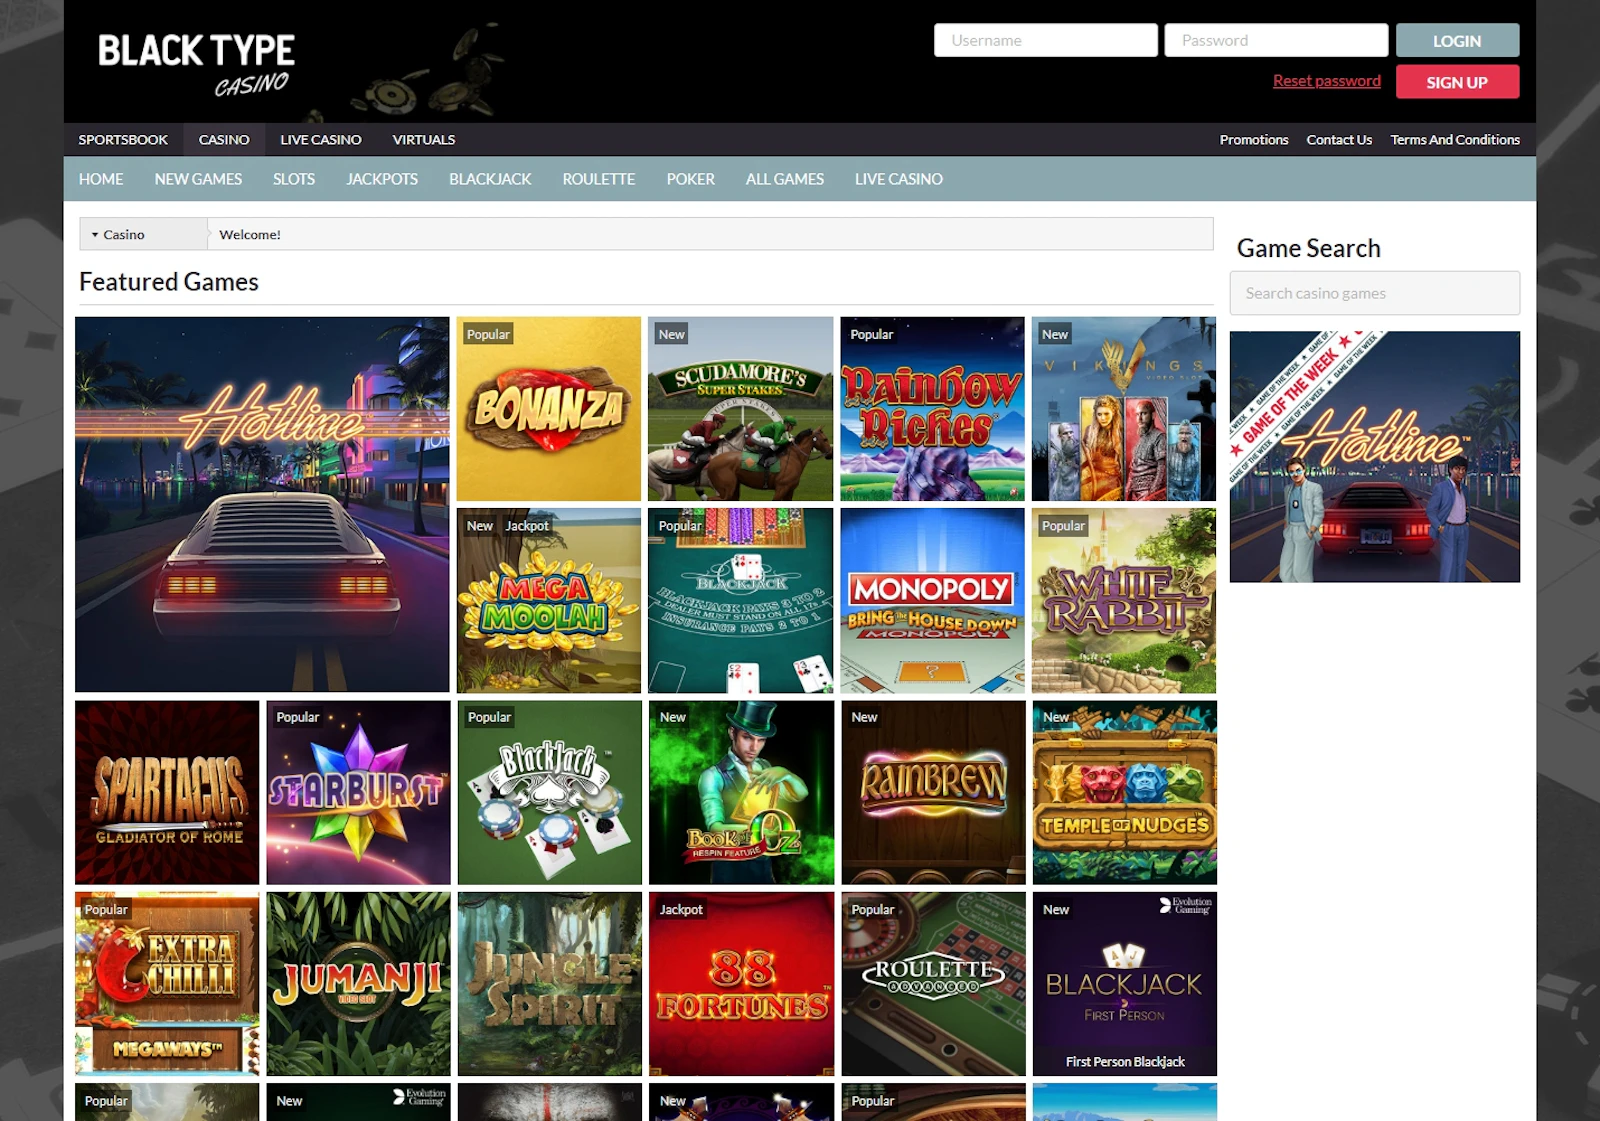1600x1121 pixels.
Task: Launch the Bonanza popular game
Action: [x=548, y=407]
